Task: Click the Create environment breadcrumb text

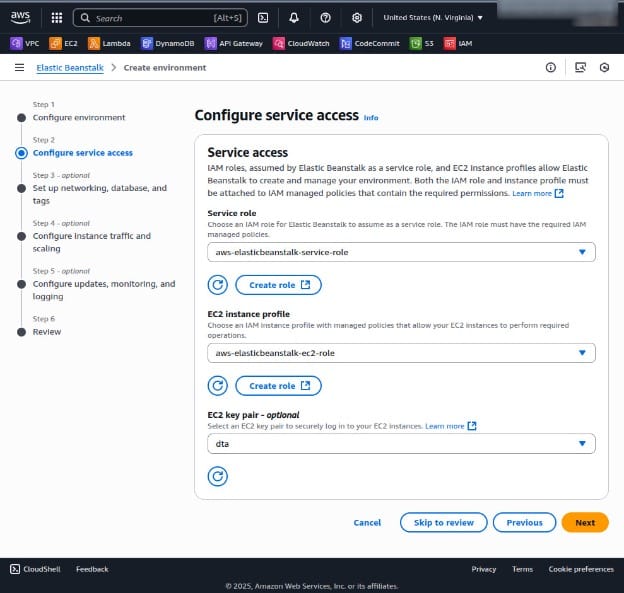Action: coord(165,68)
